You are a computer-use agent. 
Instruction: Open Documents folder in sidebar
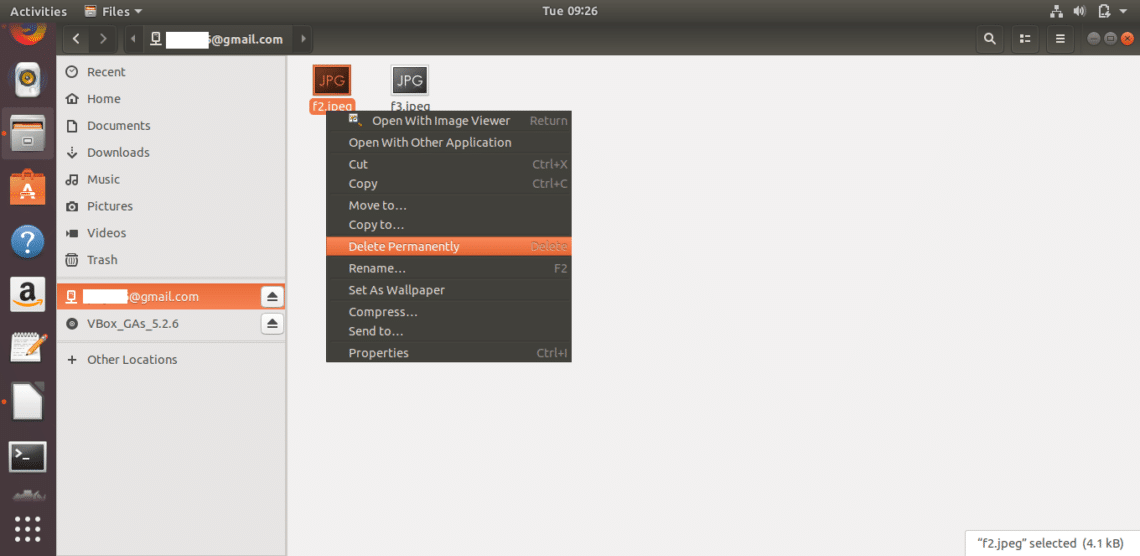(171, 126)
